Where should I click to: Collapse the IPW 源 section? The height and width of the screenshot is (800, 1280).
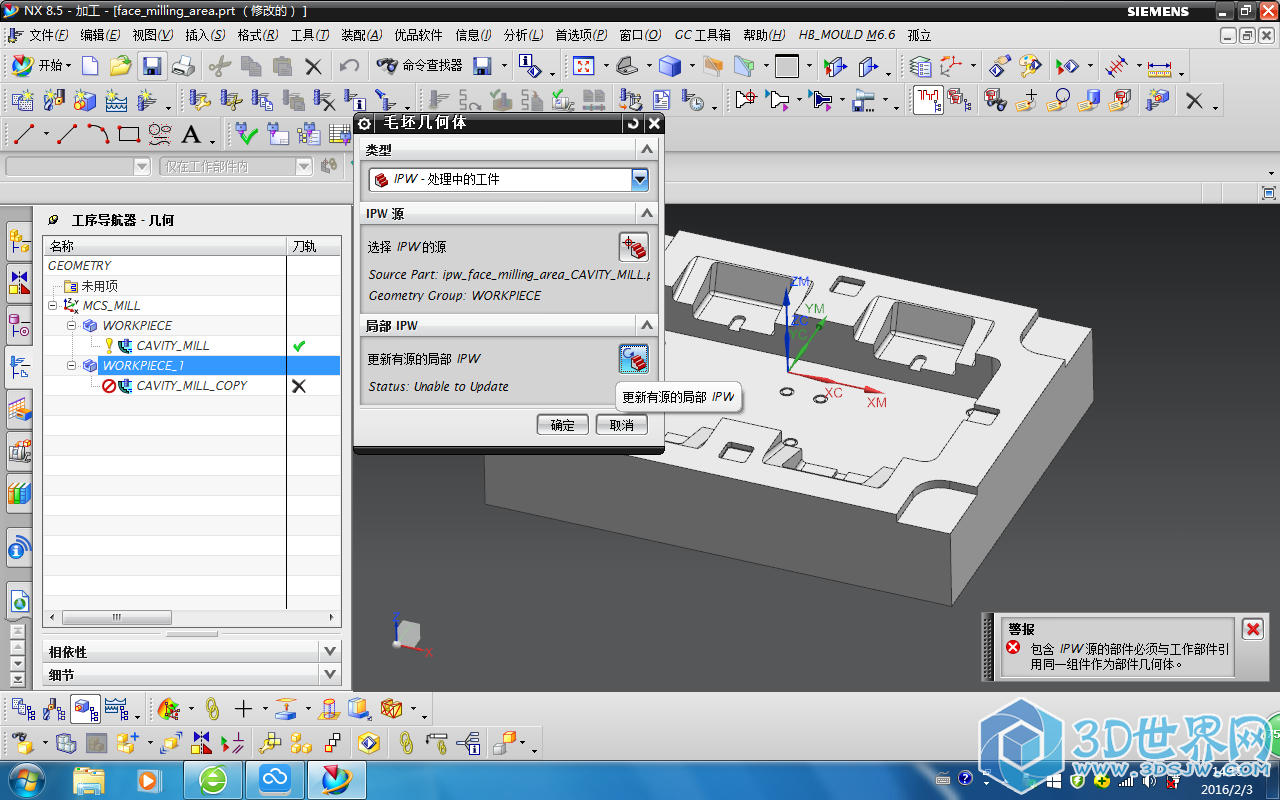(647, 213)
